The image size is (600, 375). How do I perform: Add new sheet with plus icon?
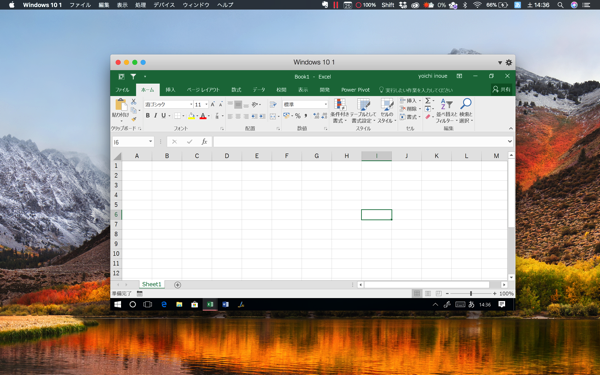177,285
